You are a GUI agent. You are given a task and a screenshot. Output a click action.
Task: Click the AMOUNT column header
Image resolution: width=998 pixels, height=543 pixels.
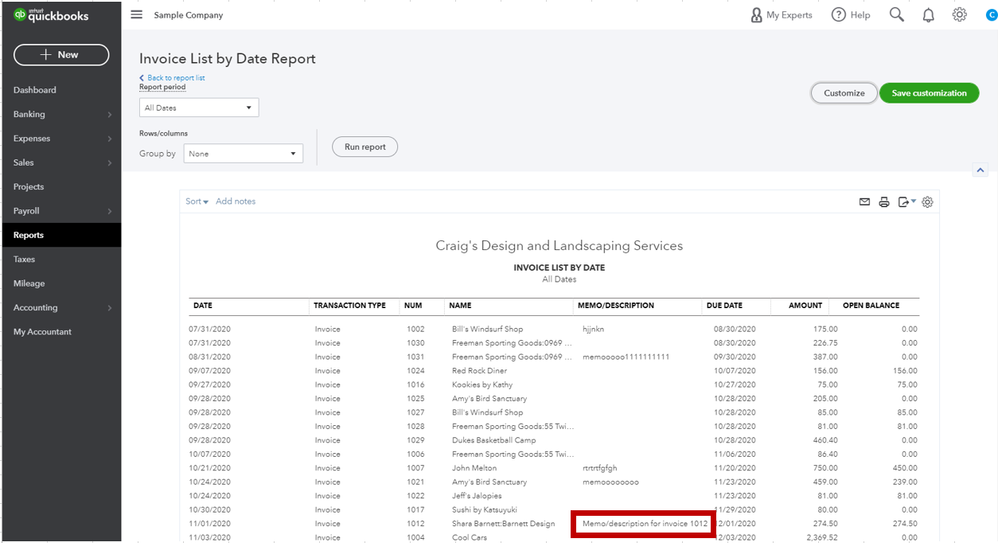tap(805, 306)
